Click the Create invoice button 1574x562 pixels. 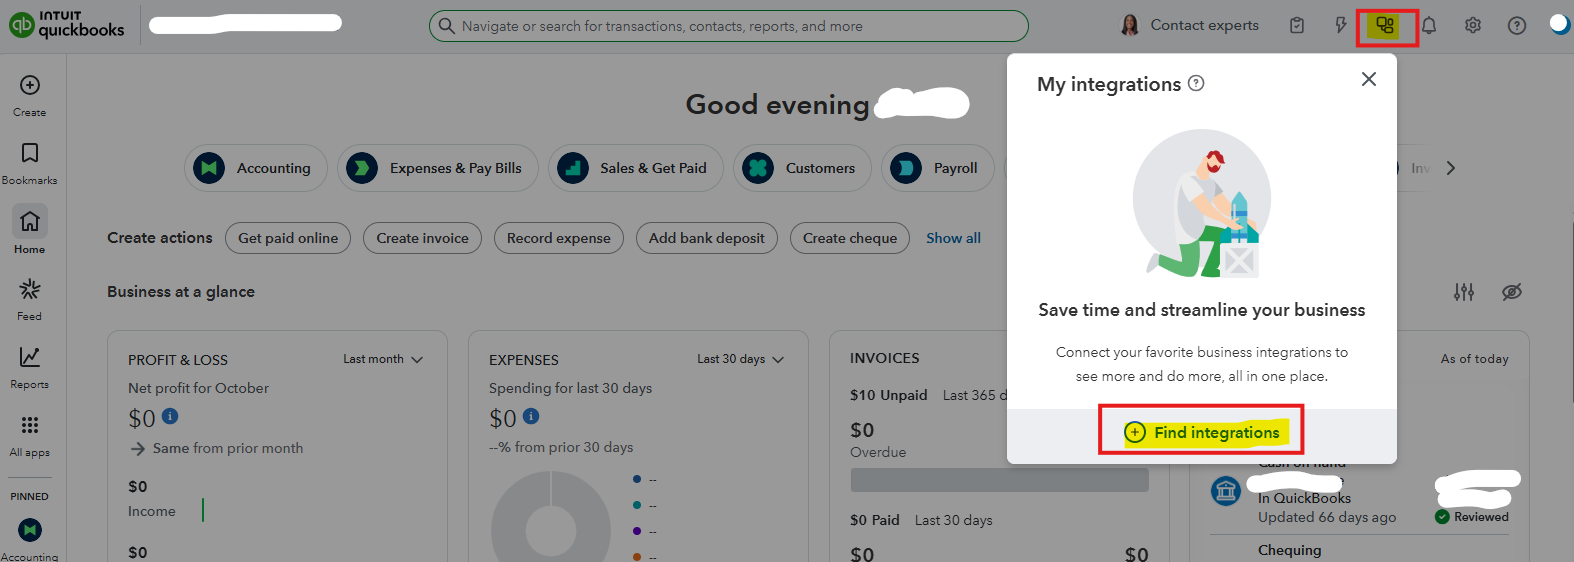pyautogui.click(x=422, y=238)
